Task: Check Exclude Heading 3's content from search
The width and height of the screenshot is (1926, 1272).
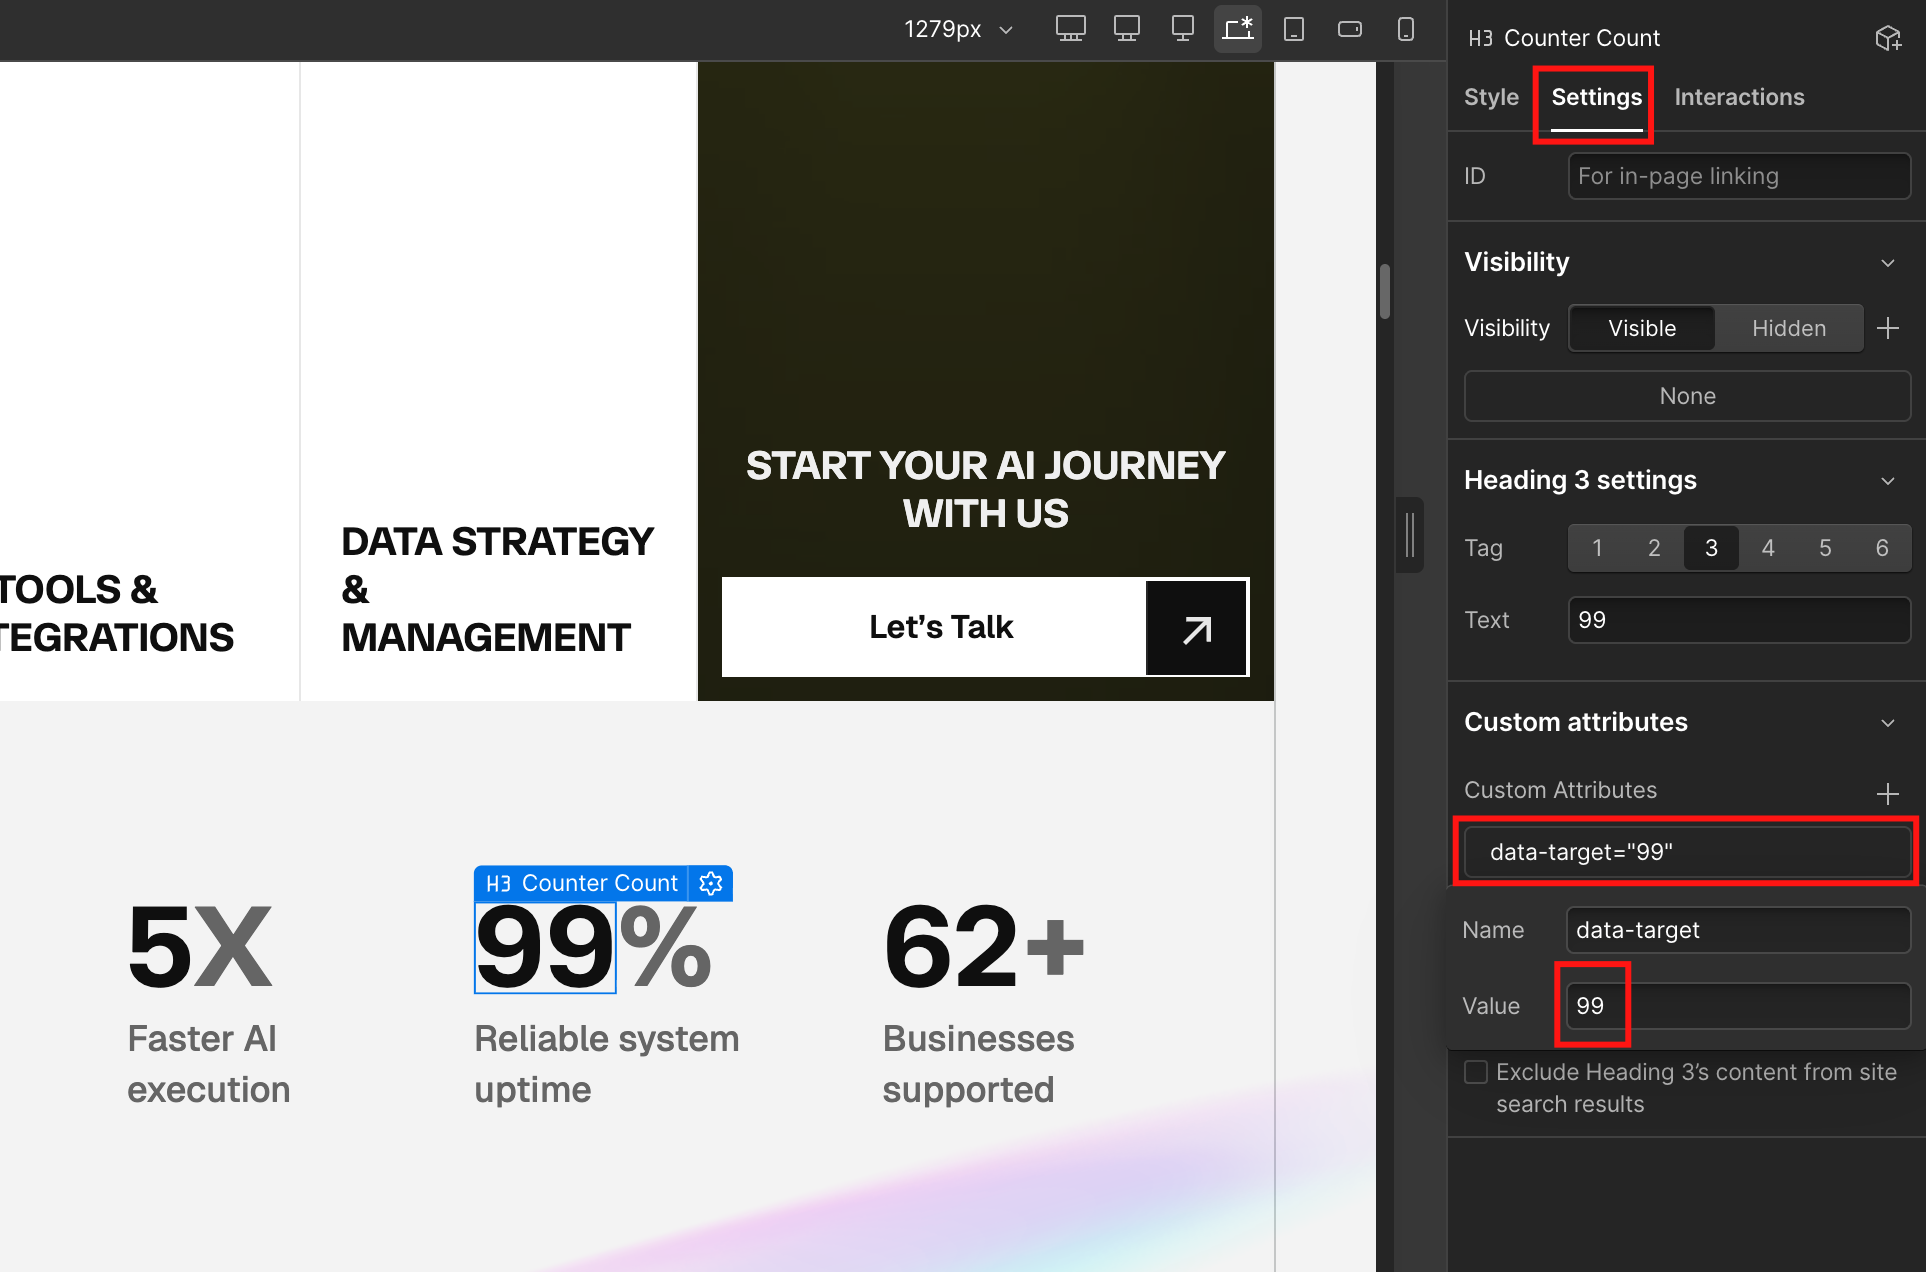Action: pyautogui.click(x=1476, y=1072)
